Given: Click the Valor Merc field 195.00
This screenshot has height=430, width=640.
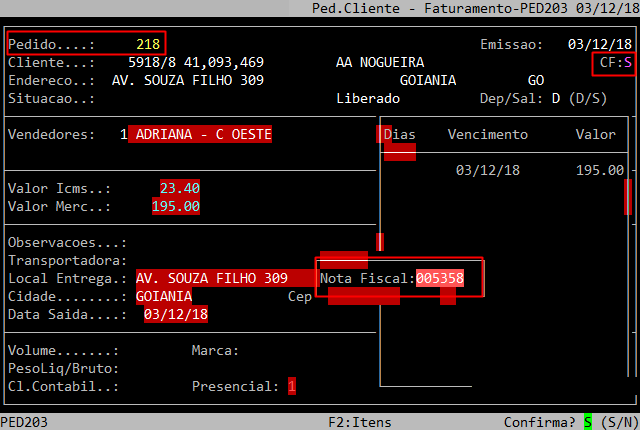Looking at the screenshot, I should 176,207.
